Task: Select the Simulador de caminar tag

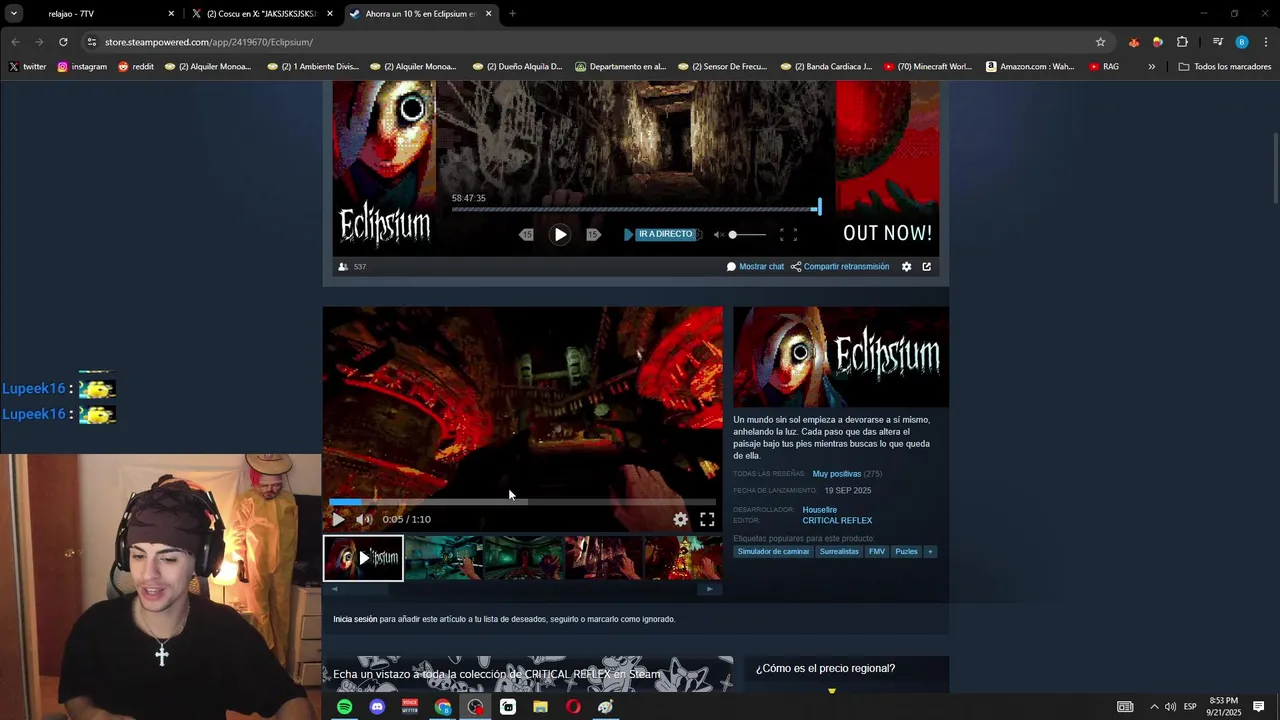Action: (x=773, y=552)
